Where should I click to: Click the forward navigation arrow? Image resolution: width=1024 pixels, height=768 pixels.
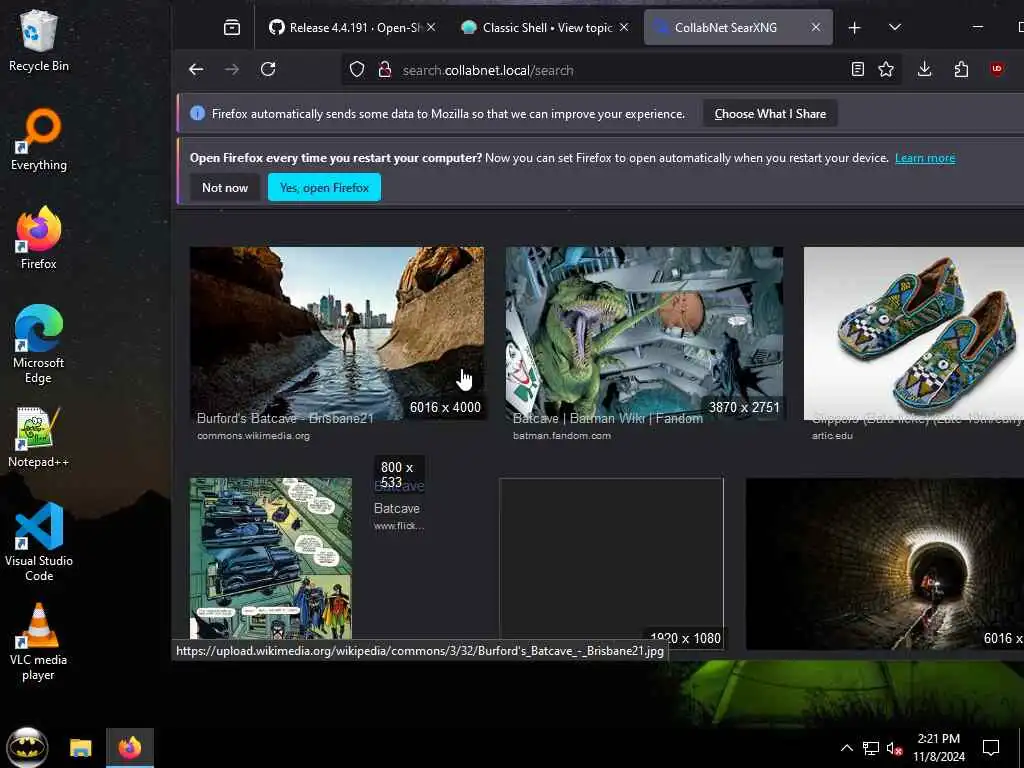(232, 70)
